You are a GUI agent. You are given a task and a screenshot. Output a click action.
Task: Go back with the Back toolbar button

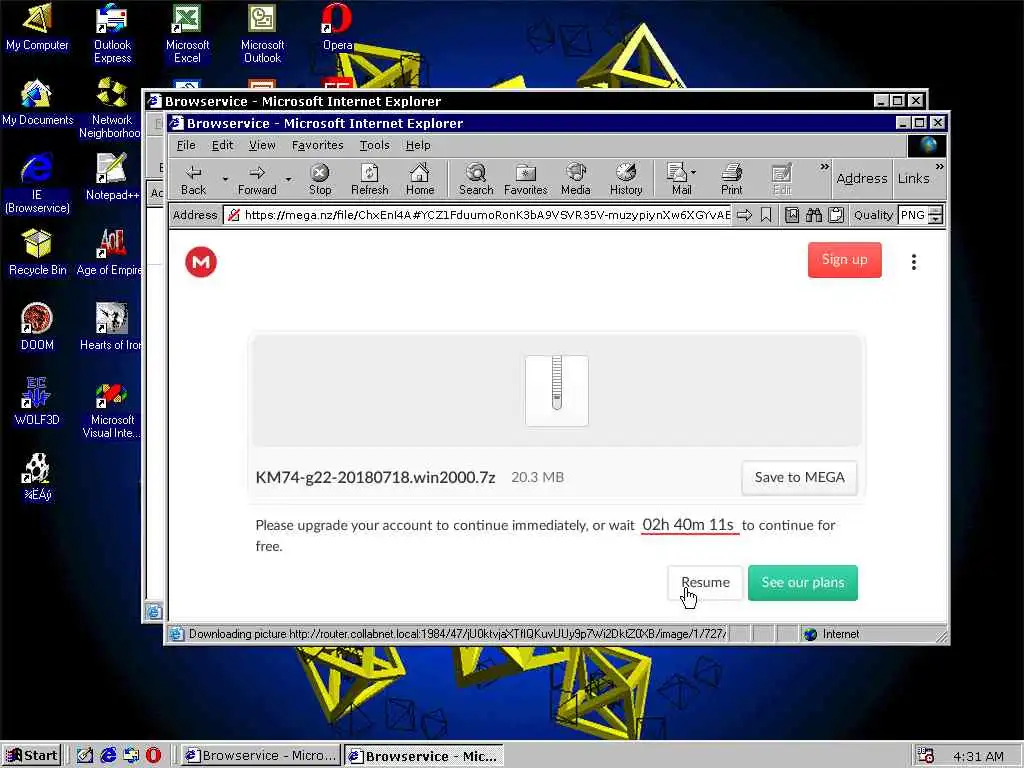tap(193, 179)
